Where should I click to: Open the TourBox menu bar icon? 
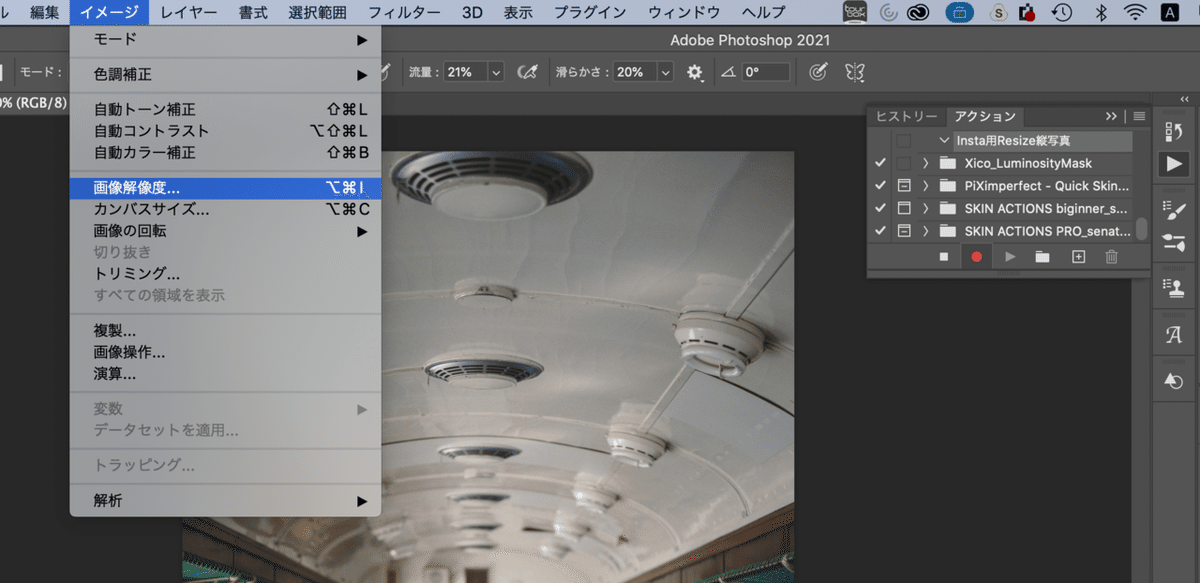tap(855, 12)
